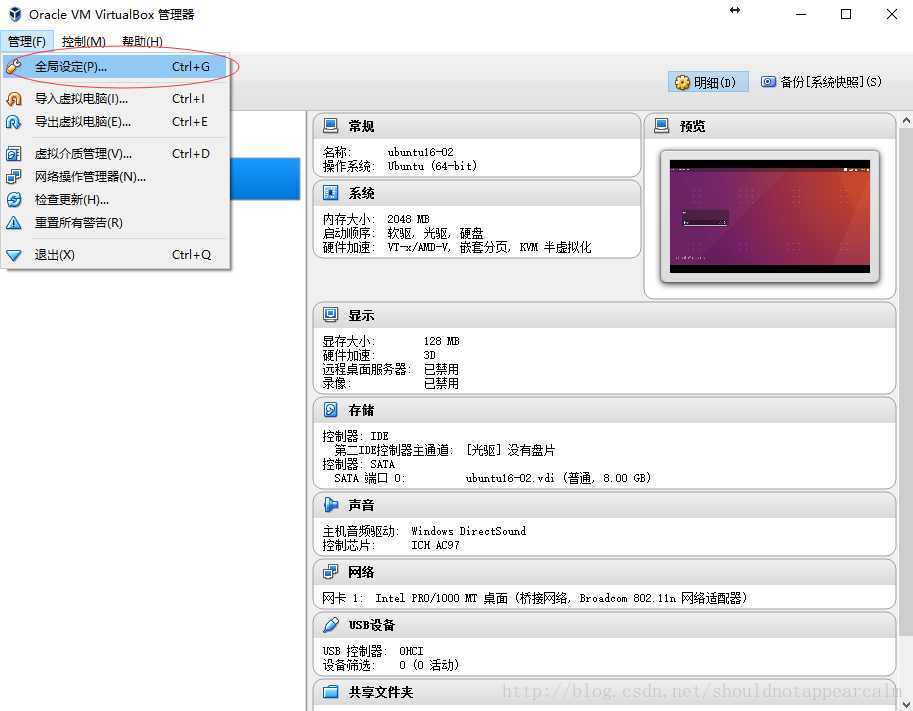Screen dimensions: 913x711
Task: Open the USB设备 section title
Action: 371,625
